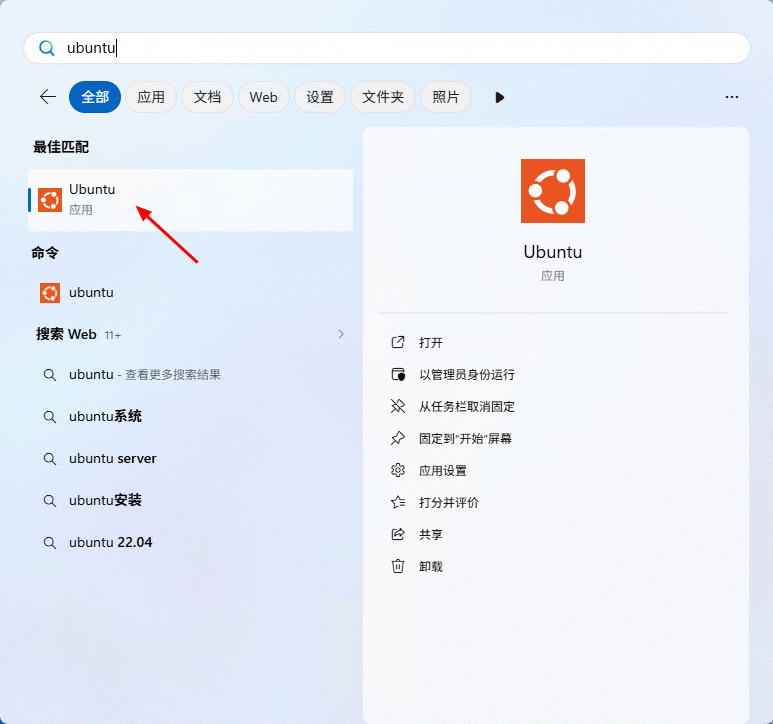Open the 搜索 Web section header

(66, 334)
